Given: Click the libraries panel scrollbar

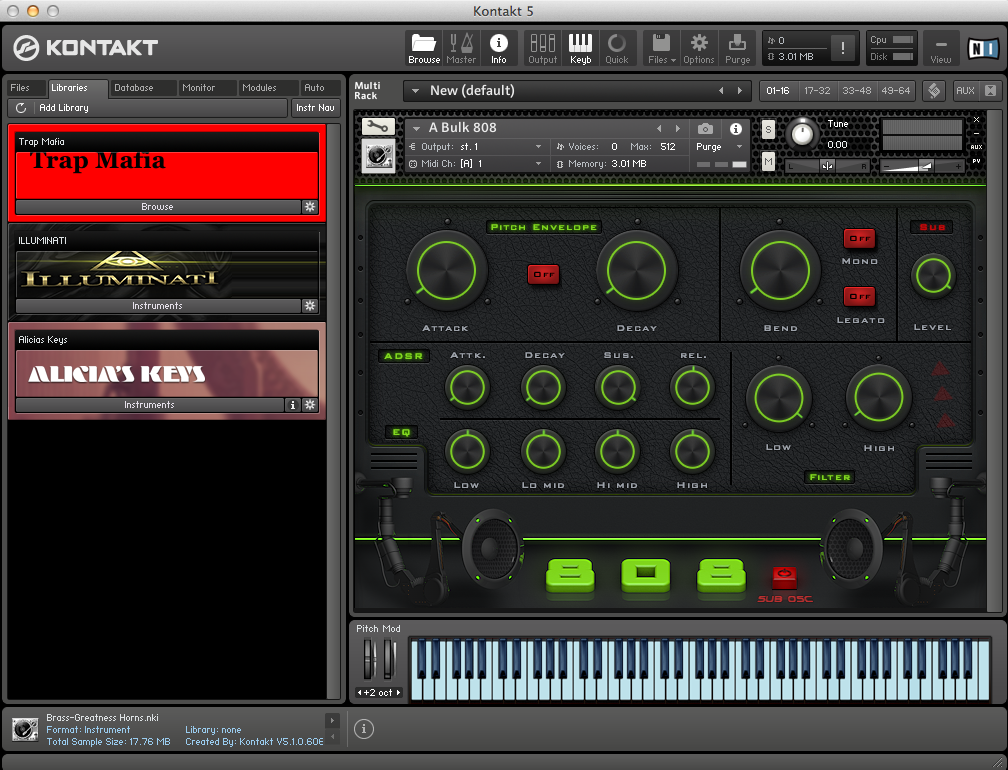Looking at the screenshot, I should click(x=333, y=411).
